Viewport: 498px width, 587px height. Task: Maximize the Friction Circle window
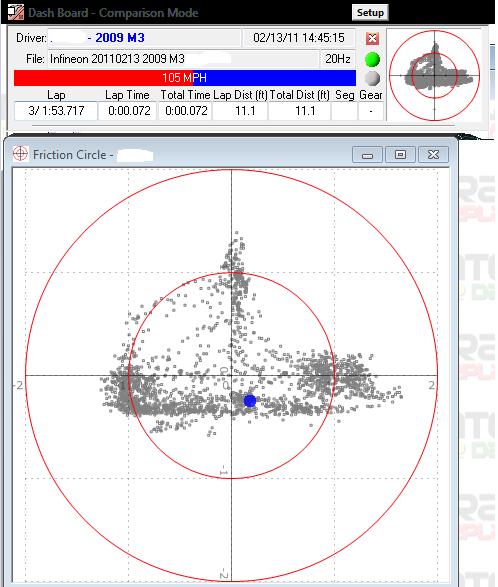click(x=400, y=155)
